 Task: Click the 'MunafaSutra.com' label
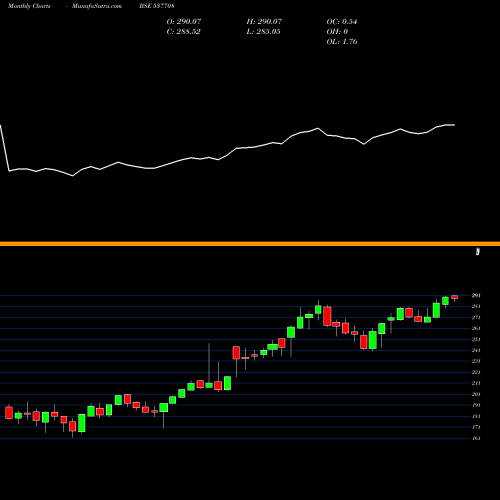point(97,6)
